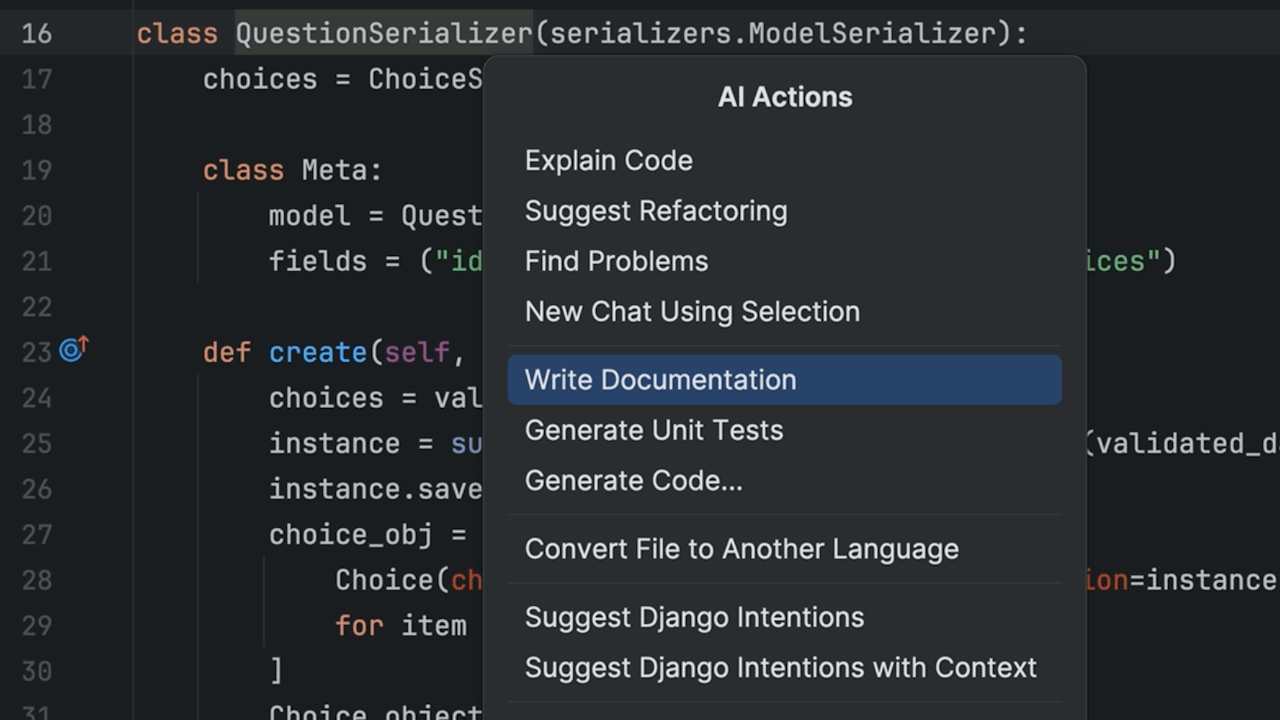The image size is (1280, 720).
Task: Place cursor on the QuestionSerializer class name
Action: pyautogui.click(x=383, y=33)
